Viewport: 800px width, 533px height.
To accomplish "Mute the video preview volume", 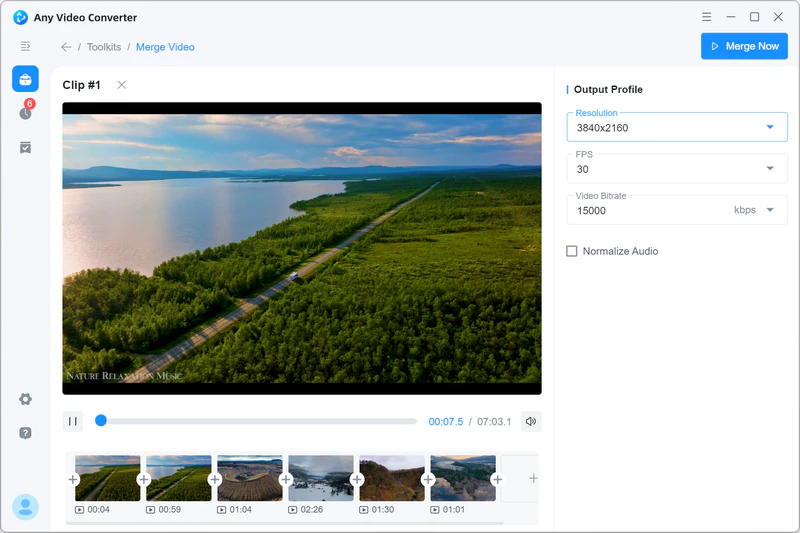I will tap(530, 421).
